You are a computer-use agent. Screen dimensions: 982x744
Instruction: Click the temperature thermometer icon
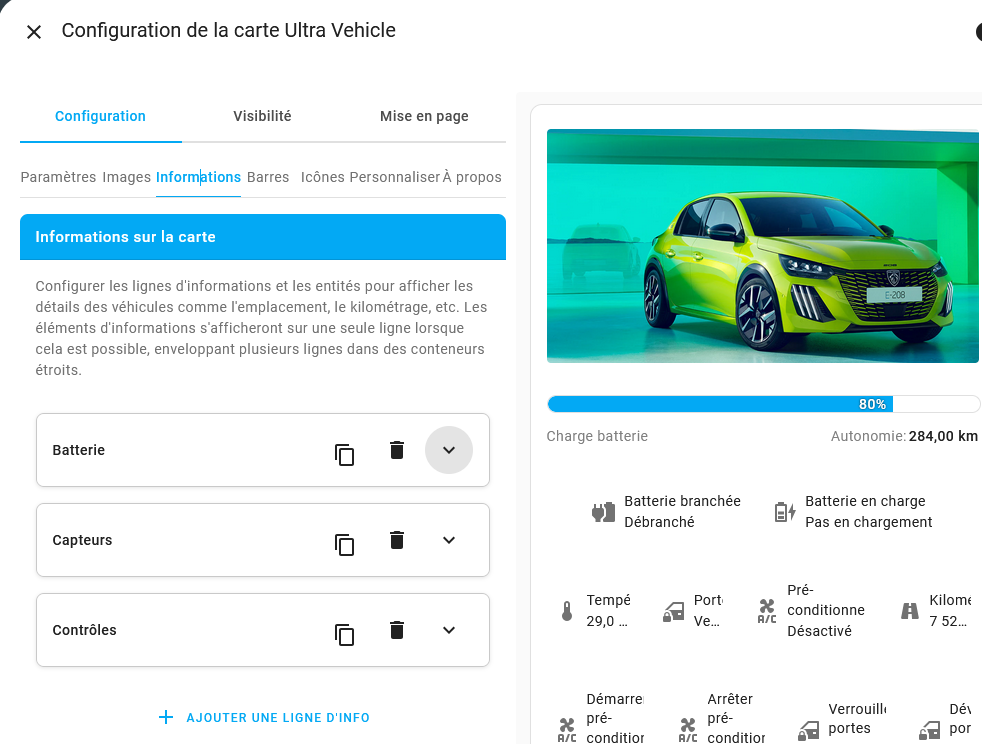tap(567, 611)
